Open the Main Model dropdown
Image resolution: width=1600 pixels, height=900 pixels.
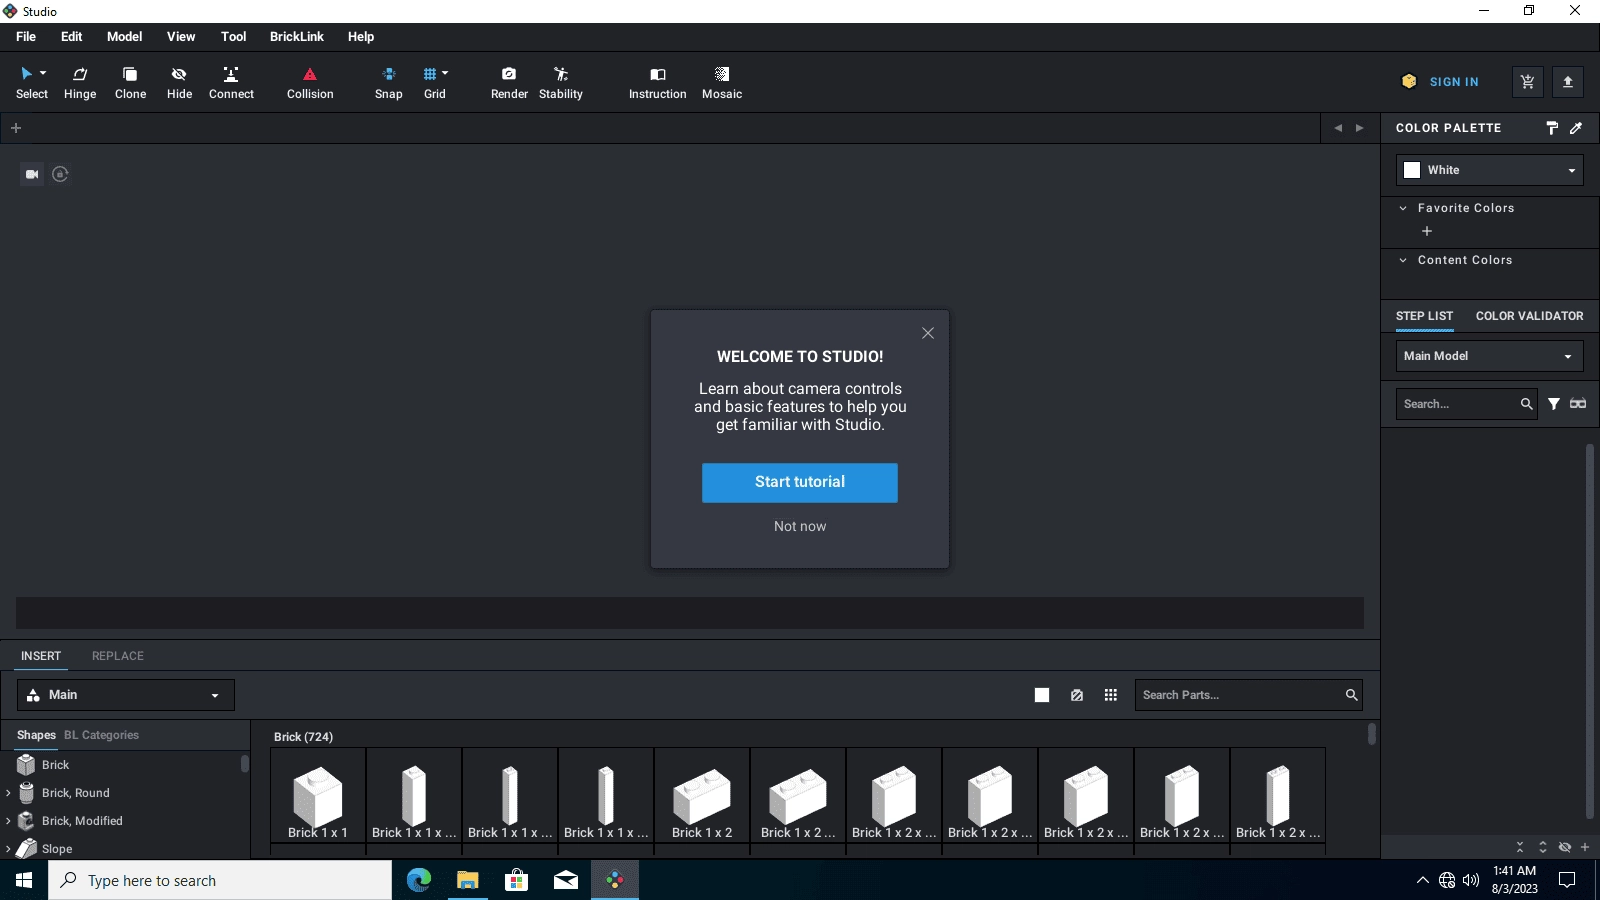click(x=1490, y=356)
